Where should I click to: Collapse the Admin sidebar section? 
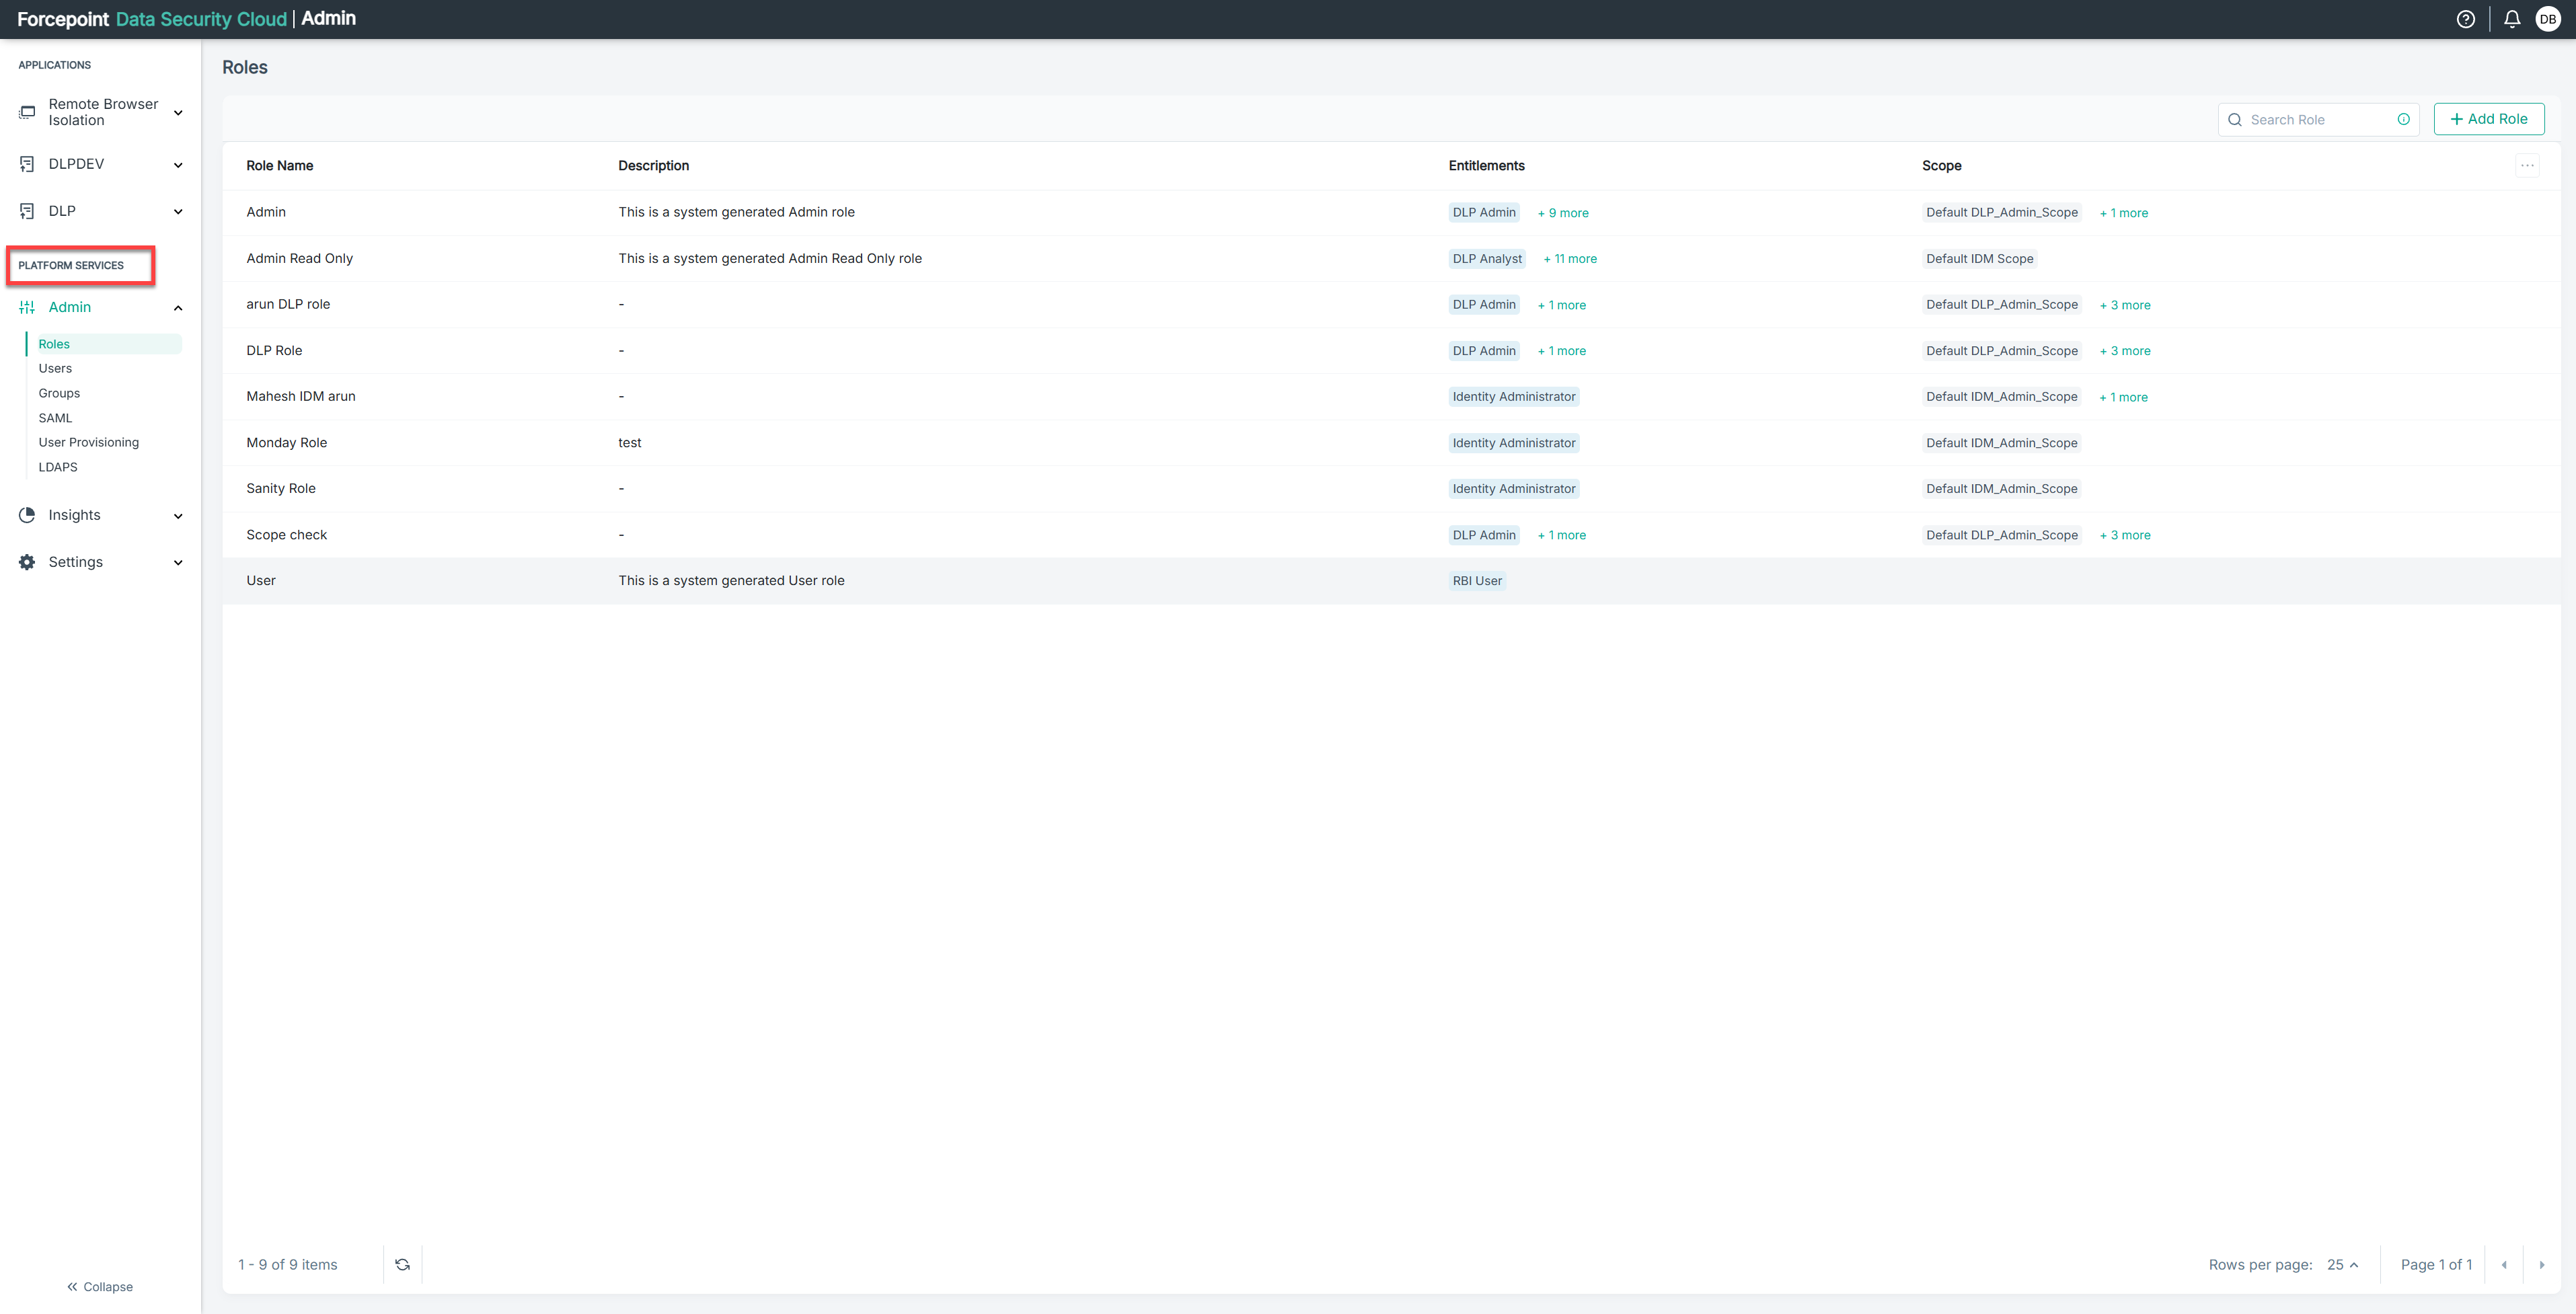(x=178, y=307)
